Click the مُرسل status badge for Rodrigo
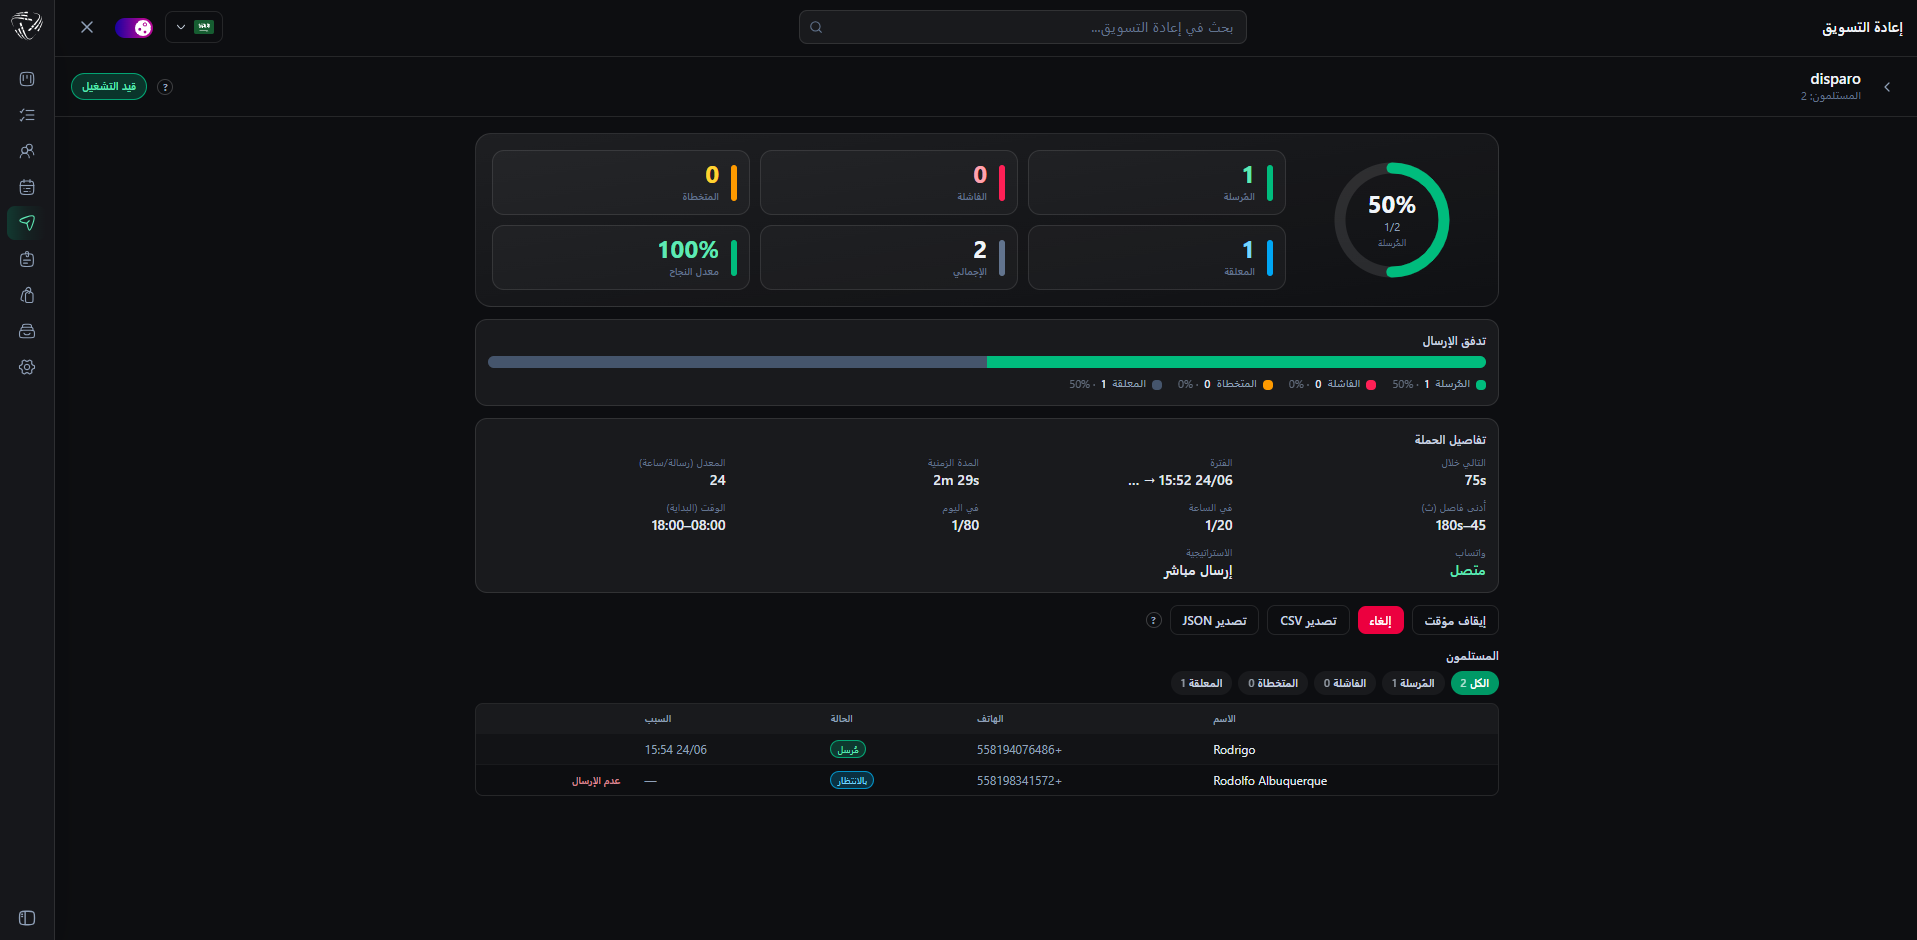 pos(848,750)
